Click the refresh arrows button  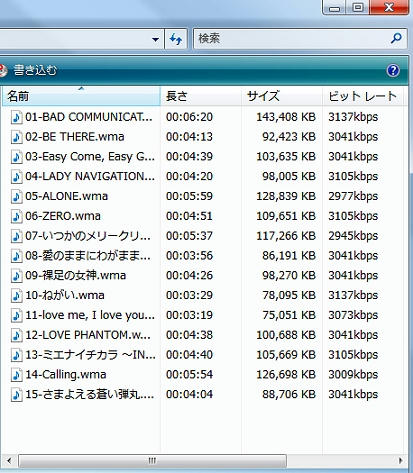(176, 39)
